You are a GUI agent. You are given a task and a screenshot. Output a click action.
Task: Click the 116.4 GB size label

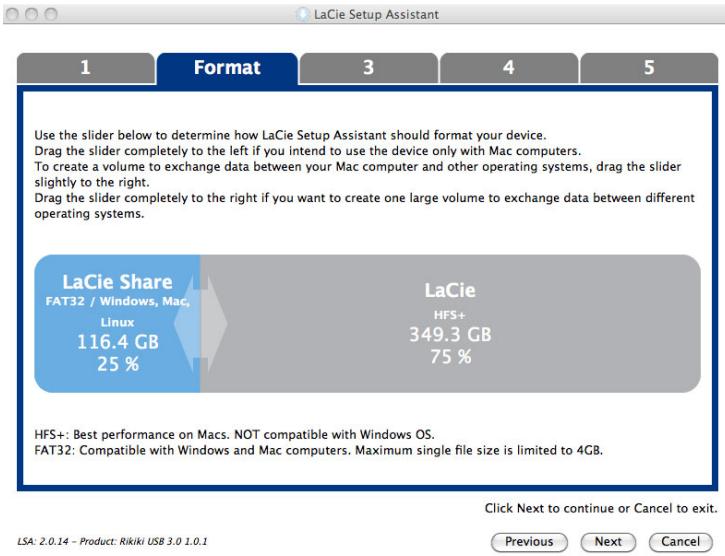point(117,343)
